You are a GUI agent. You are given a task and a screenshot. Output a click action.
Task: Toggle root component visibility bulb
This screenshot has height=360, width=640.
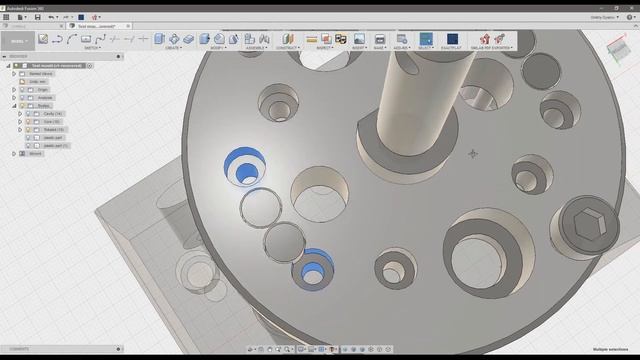tap(17, 66)
